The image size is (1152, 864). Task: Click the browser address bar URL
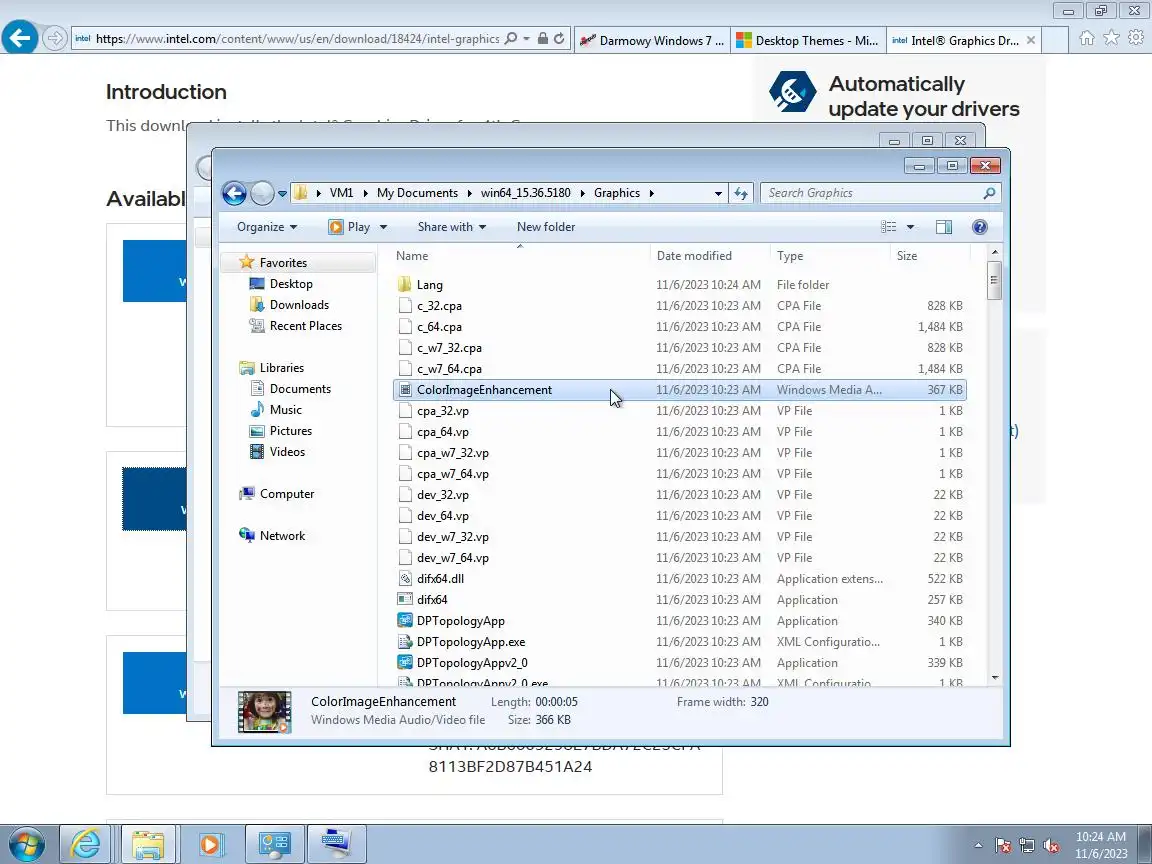click(297, 39)
